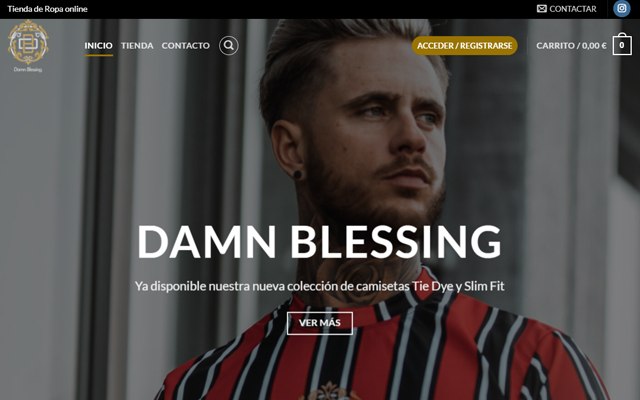Open the Instagram profile icon

pos(622,9)
